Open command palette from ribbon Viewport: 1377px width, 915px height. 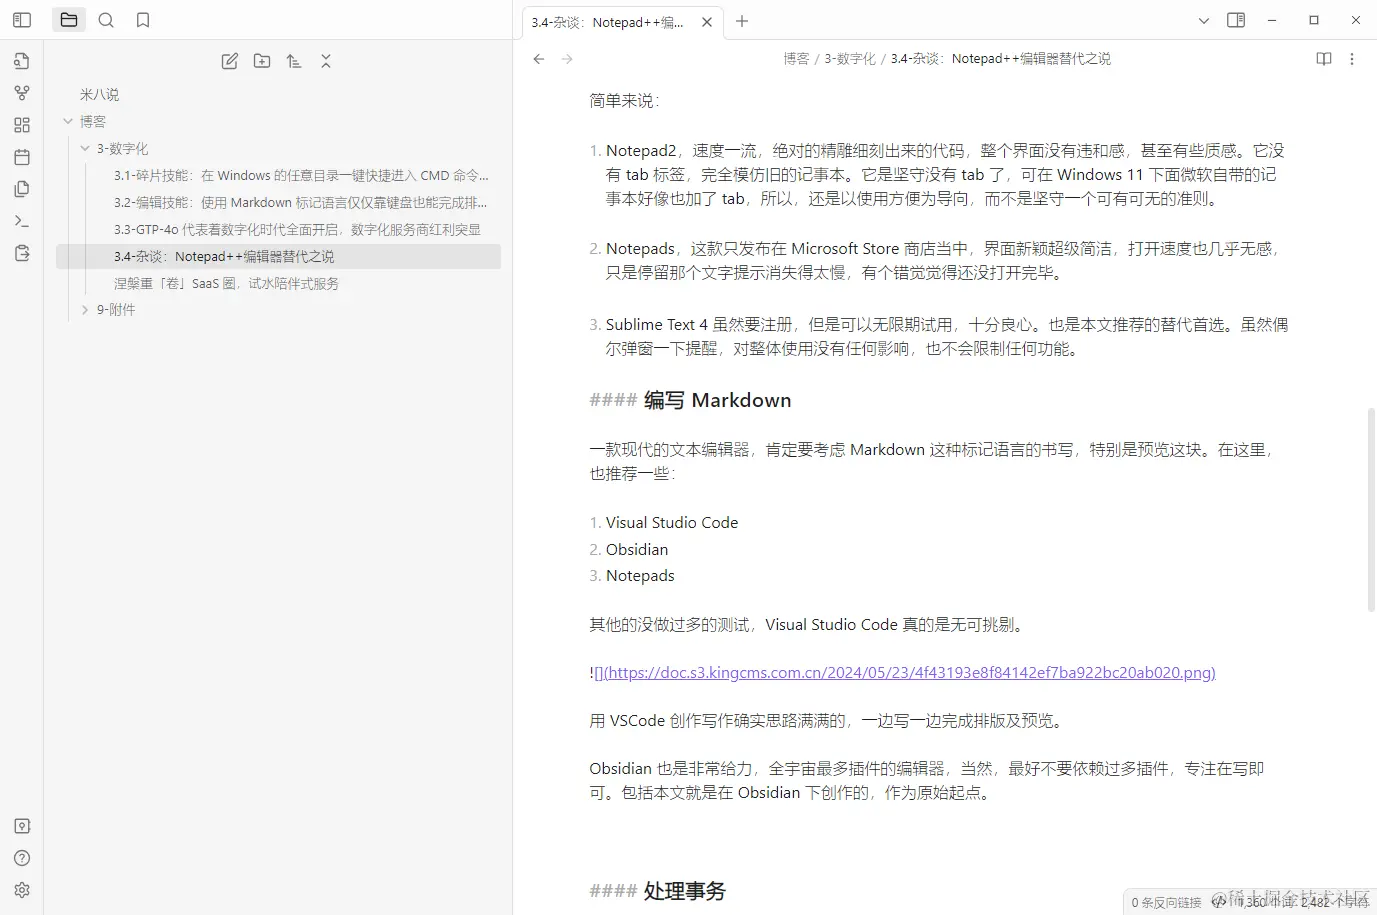(22, 221)
